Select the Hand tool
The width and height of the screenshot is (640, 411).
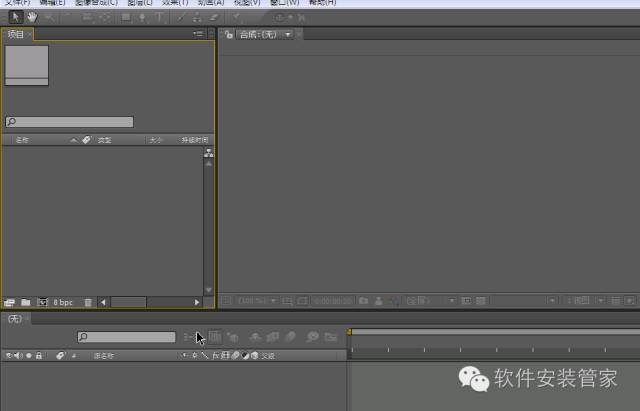(x=32, y=17)
